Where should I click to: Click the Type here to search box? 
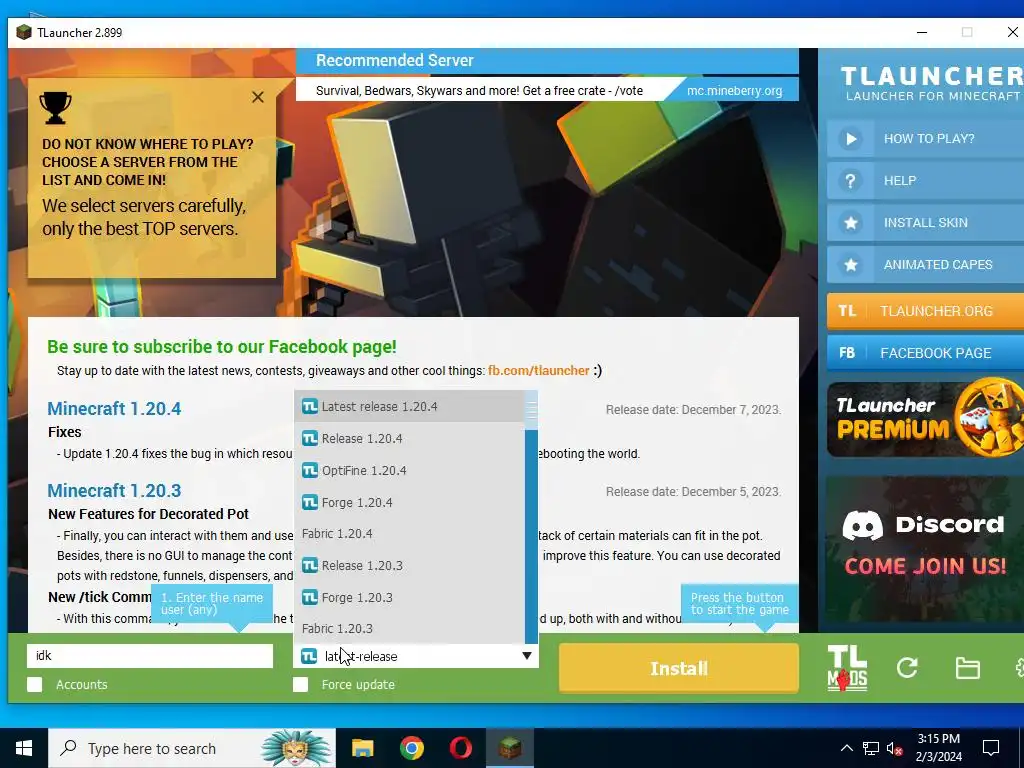[x=192, y=748]
